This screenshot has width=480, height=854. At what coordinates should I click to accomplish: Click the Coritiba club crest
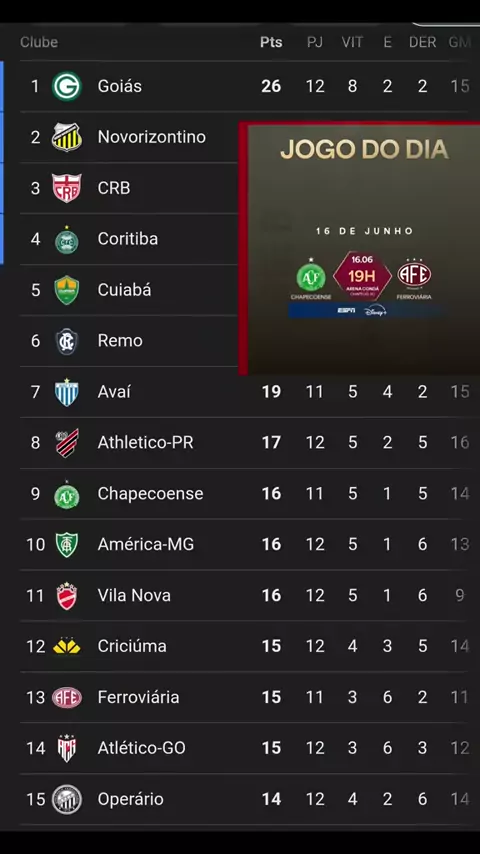(x=66, y=240)
